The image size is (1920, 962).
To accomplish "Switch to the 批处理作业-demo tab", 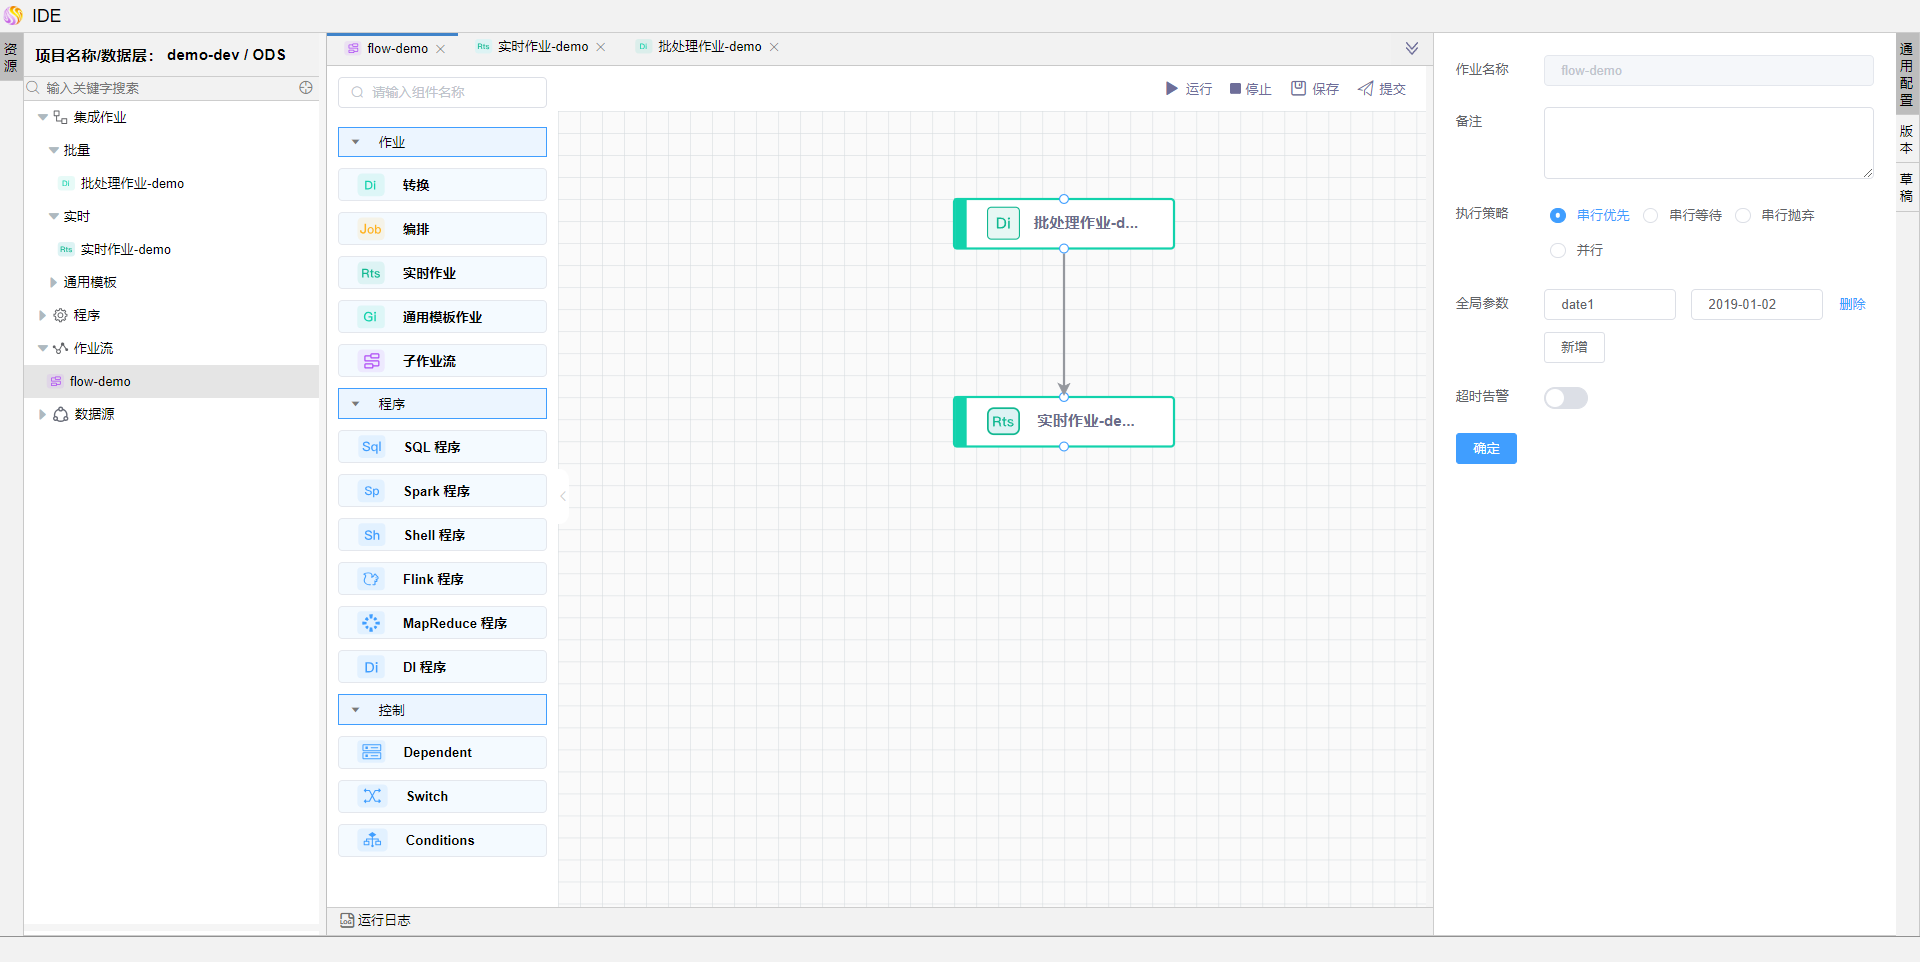I will click(x=709, y=47).
